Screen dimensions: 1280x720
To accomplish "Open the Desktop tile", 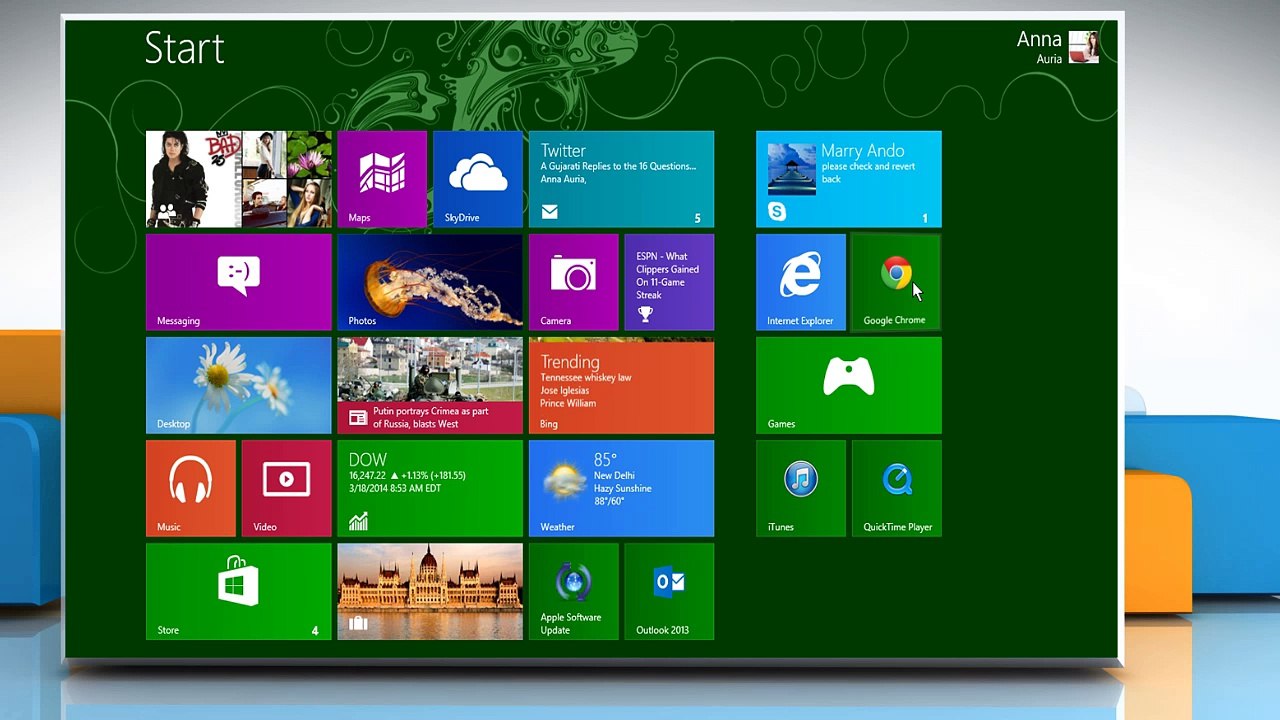I will (238, 385).
